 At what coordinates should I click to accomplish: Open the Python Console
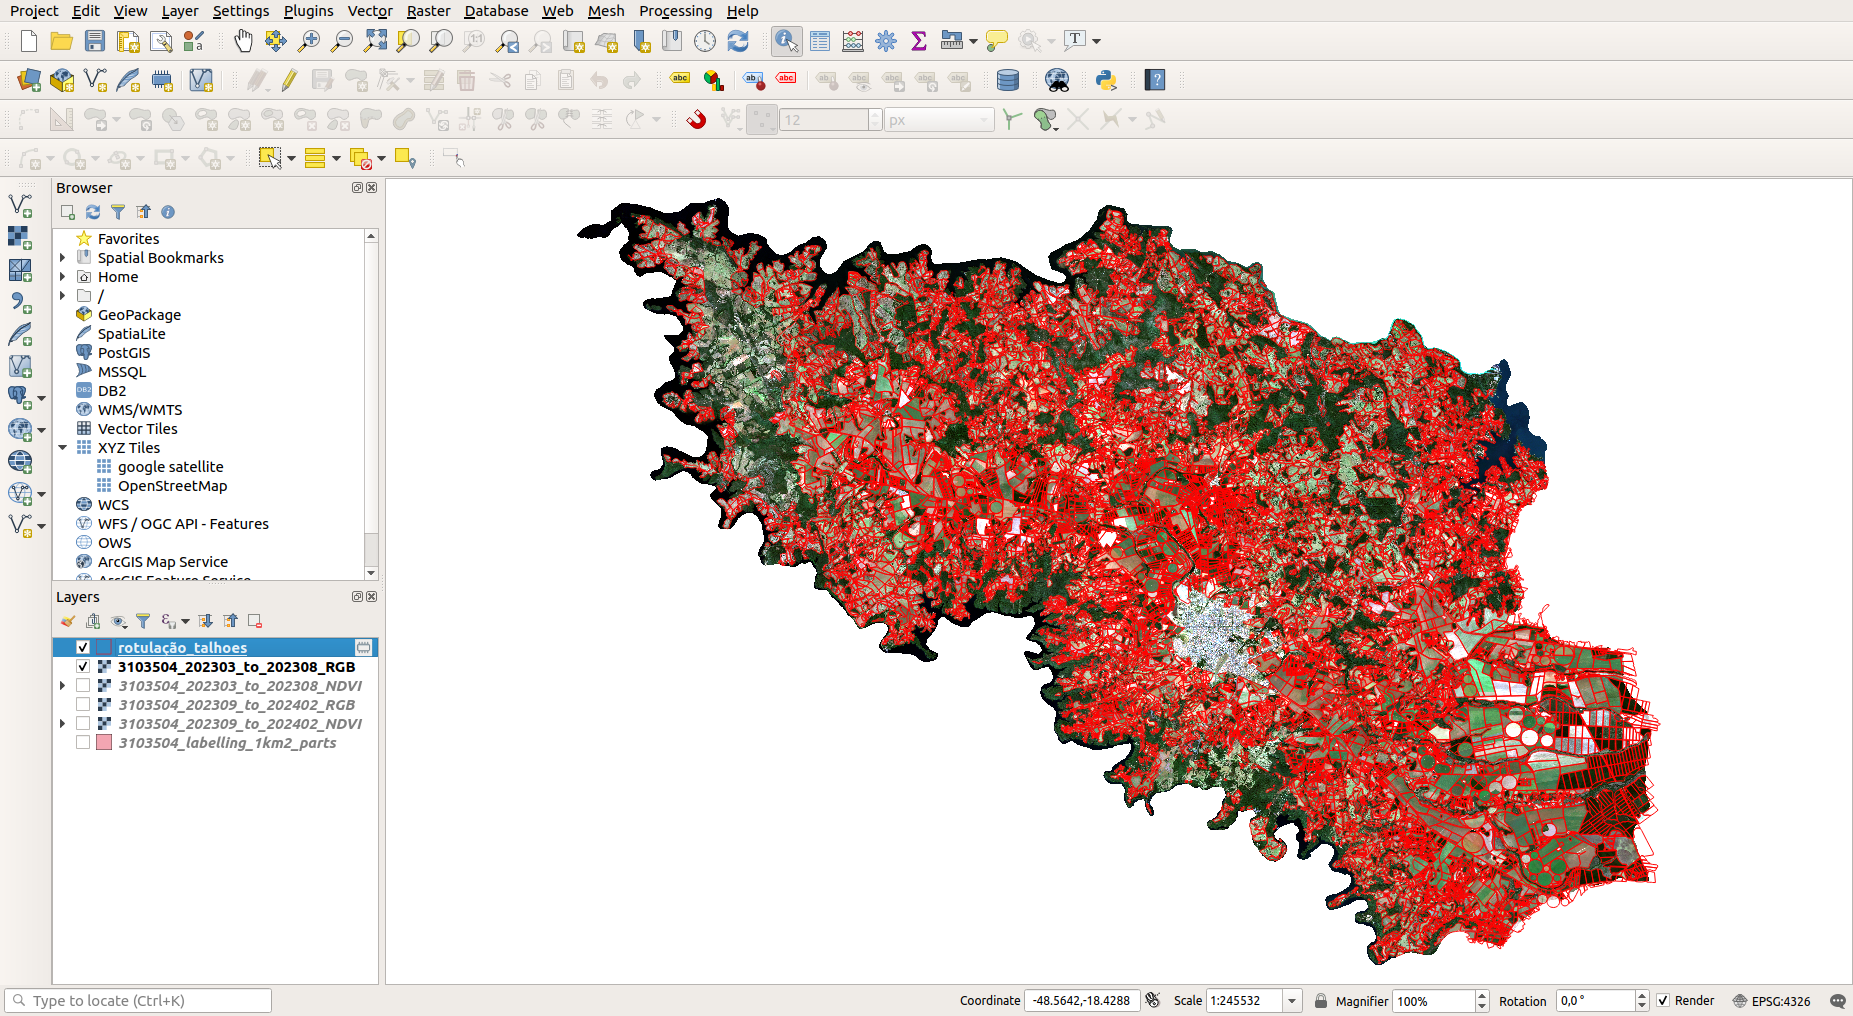1106,80
